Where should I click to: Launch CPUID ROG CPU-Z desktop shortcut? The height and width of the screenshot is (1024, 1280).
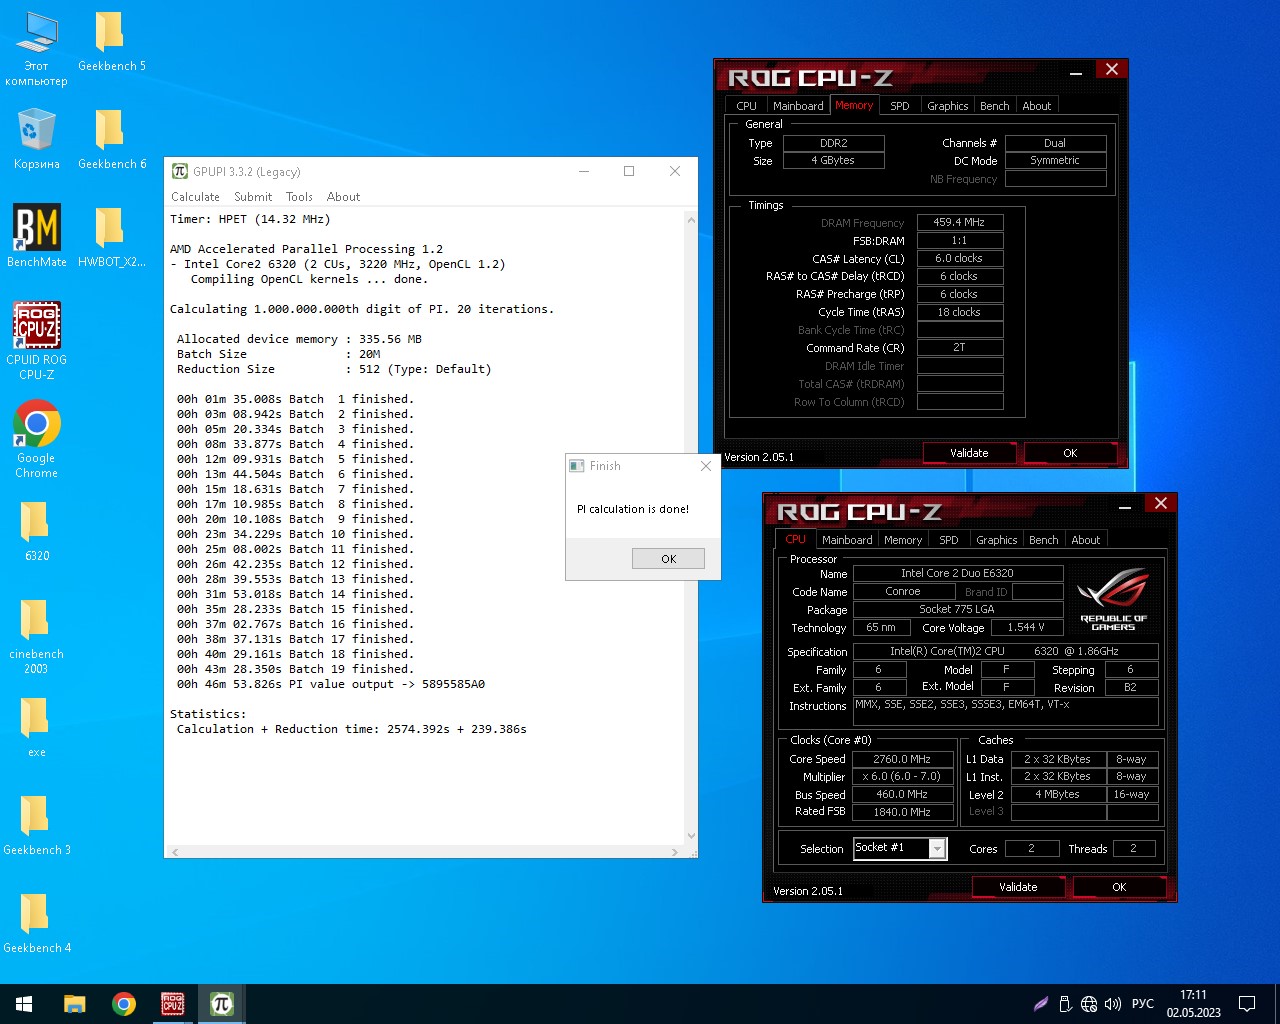click(36, 341)
